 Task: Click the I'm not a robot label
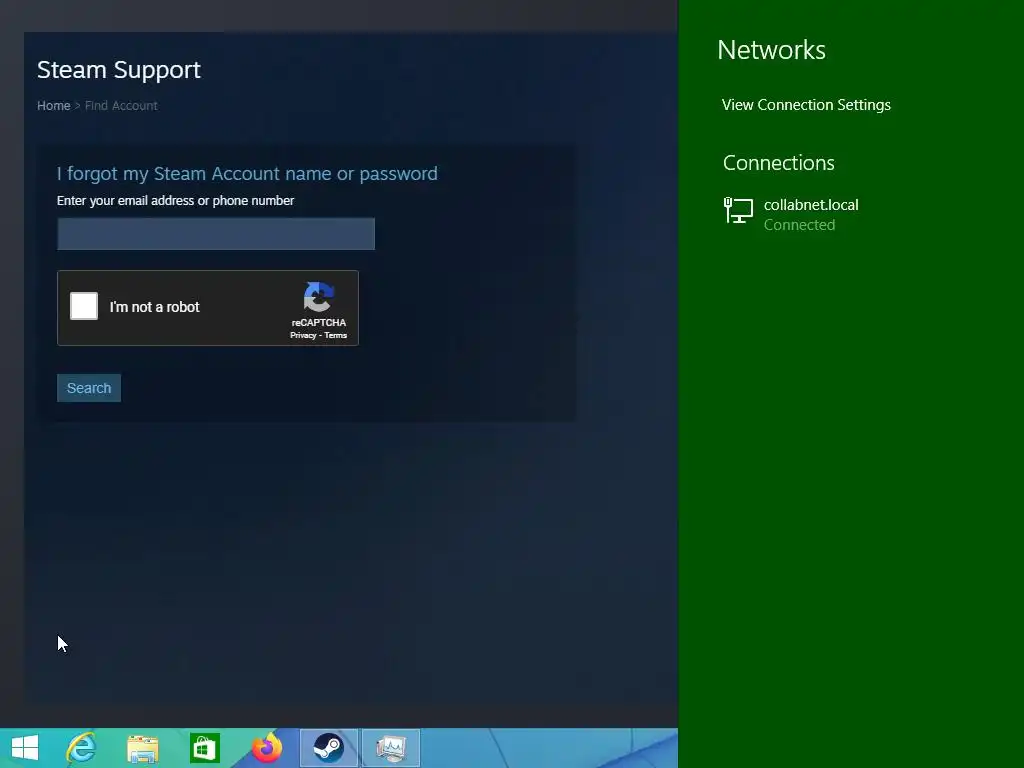(x=155, y=307)
